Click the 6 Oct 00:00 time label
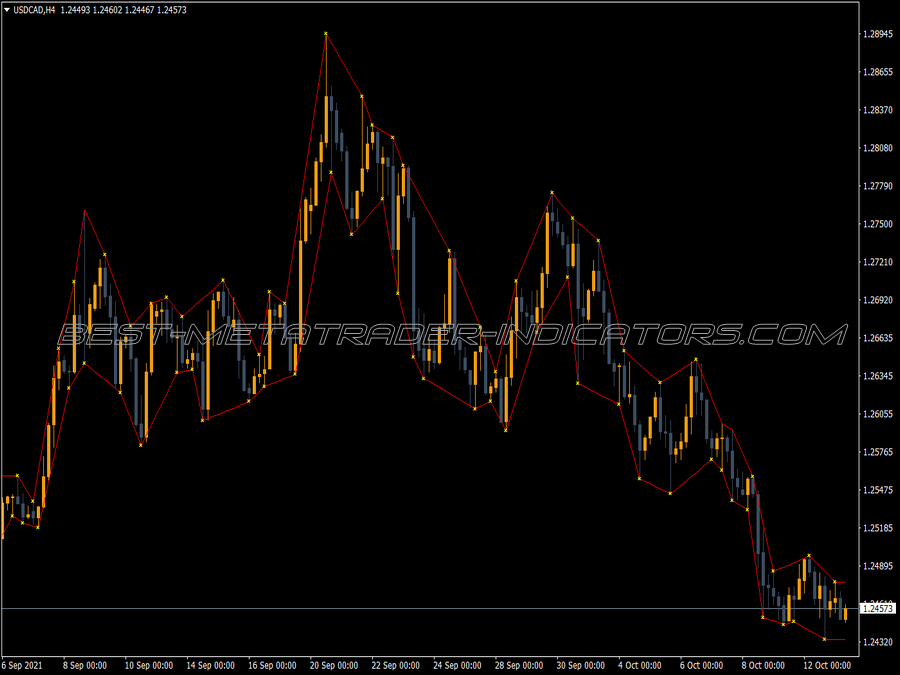The image size is (900, 675). [x=701, y=665]
